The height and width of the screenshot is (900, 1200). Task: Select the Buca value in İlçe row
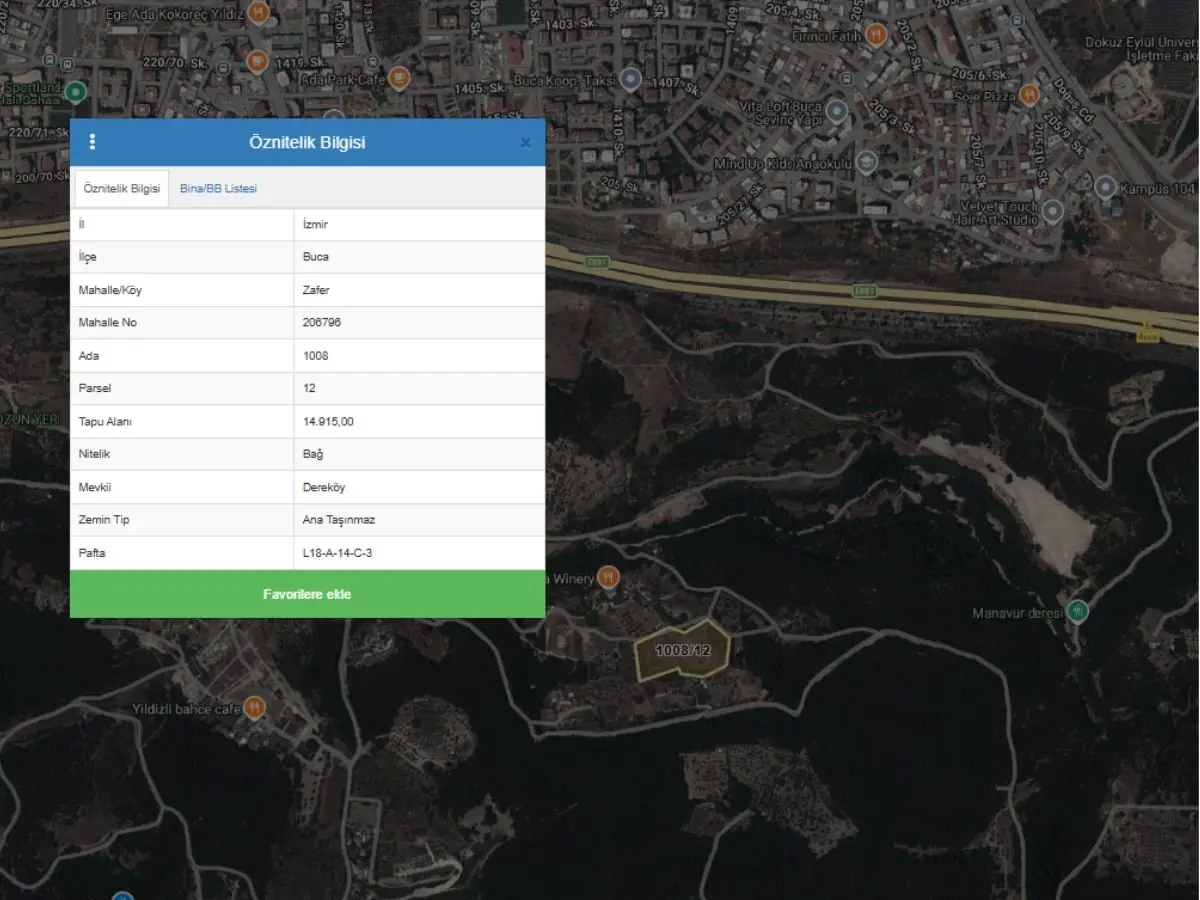pyautogui.click(x=316, y=257)
